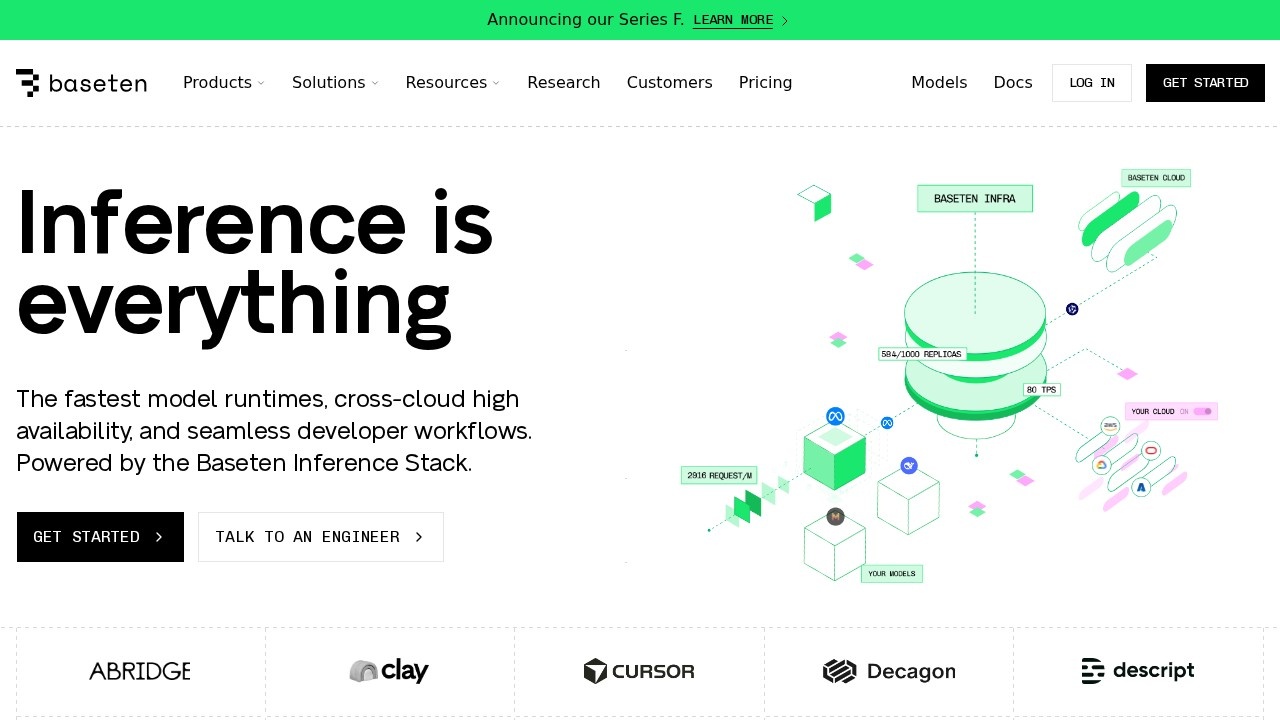This screenshot has width=1280, height=720.
Task: Click the large Meta icon above green cube
Action: (835, 416)
